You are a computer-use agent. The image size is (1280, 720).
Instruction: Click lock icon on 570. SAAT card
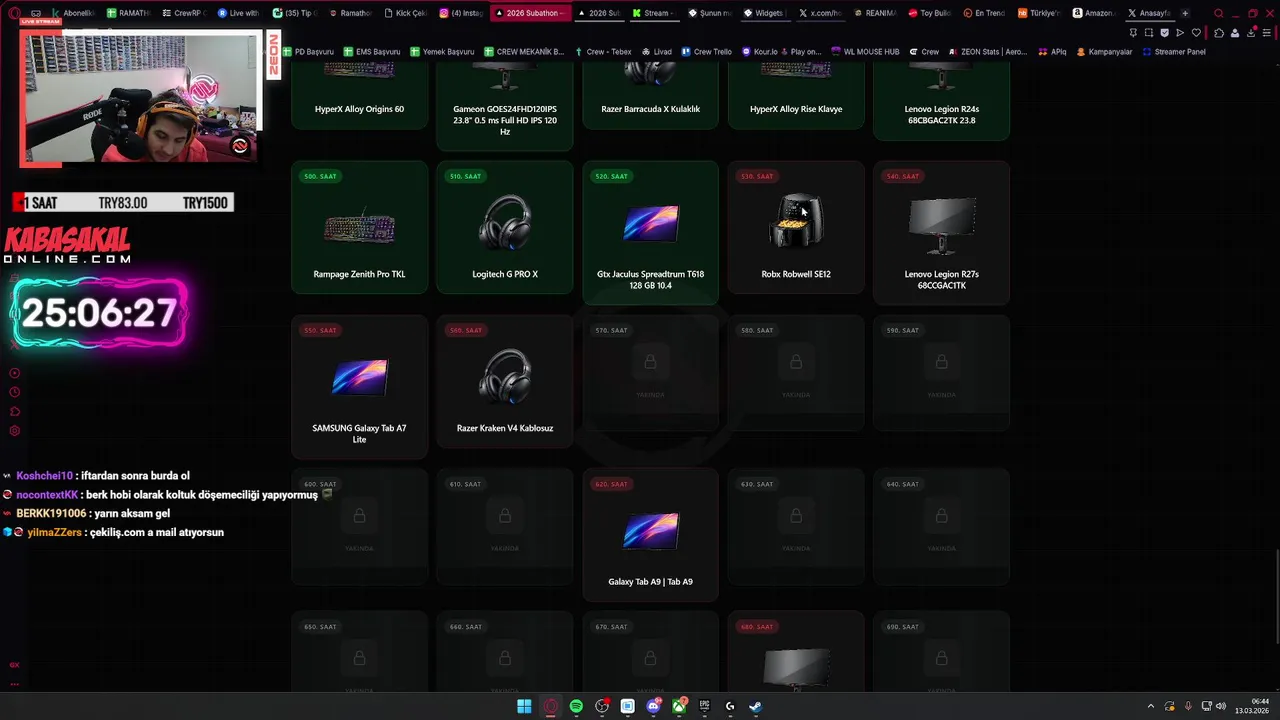[650, 362]
